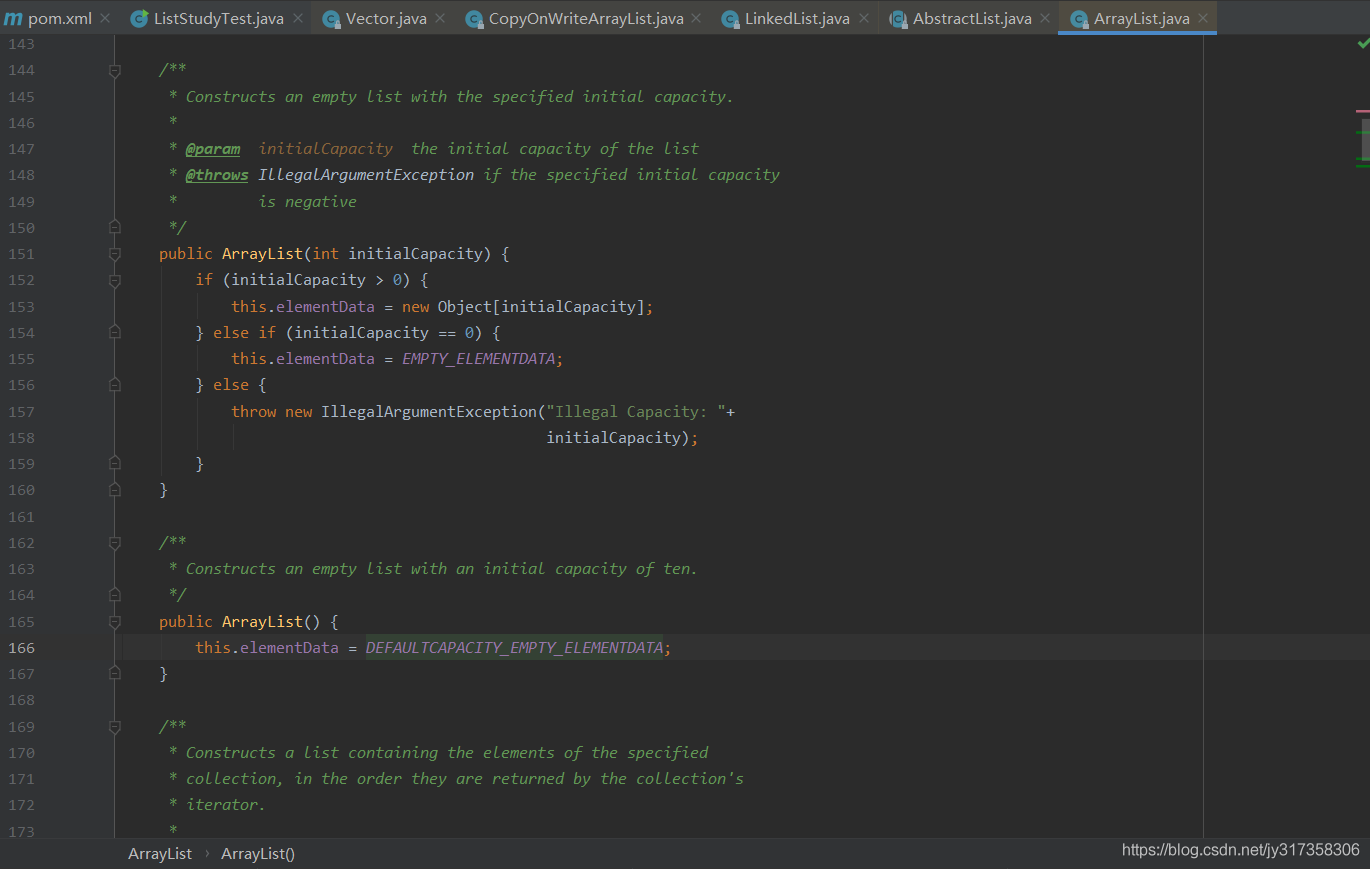Image resolution: width=1370 pixels, height=869 pixels.
Task: Fold the if block at line 152
Action: [x=115, y=280]
